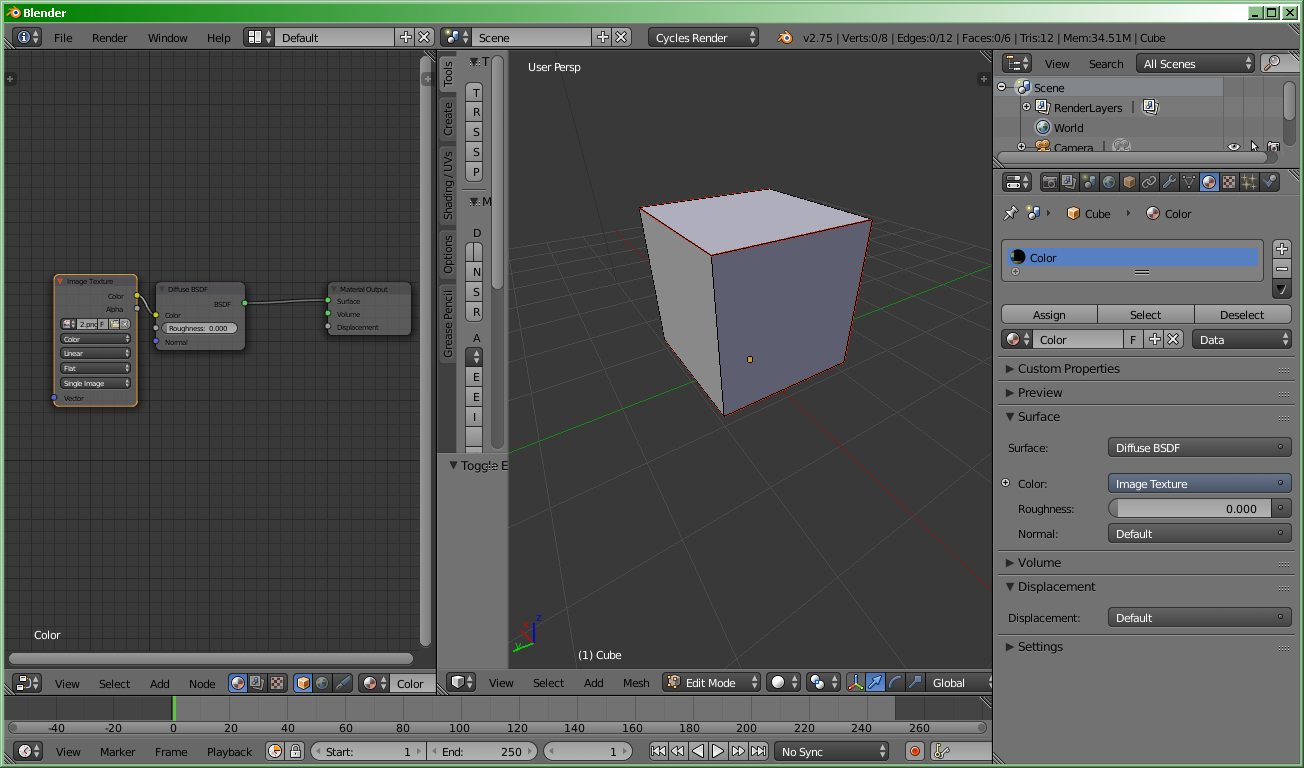Viewport: 1304px width, 768px height.
Task: Click the timeline horizontal scrollbar
Action: 497,727
